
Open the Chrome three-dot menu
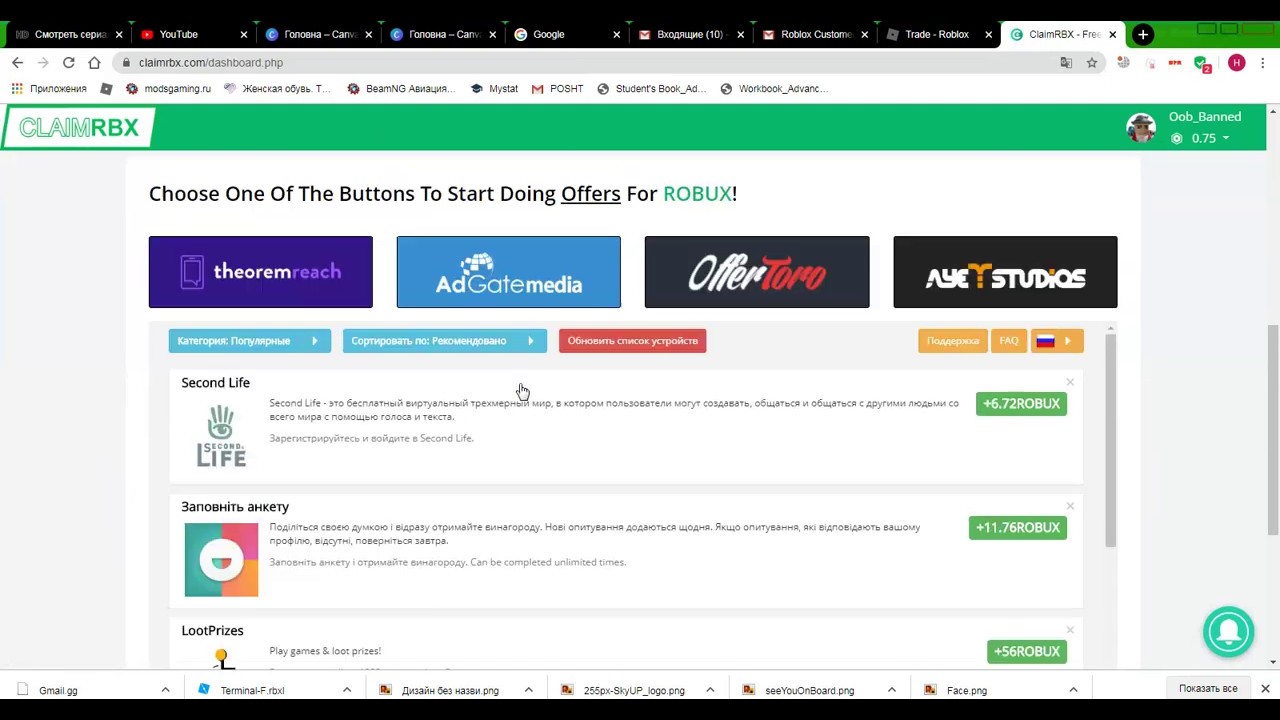1263,62
